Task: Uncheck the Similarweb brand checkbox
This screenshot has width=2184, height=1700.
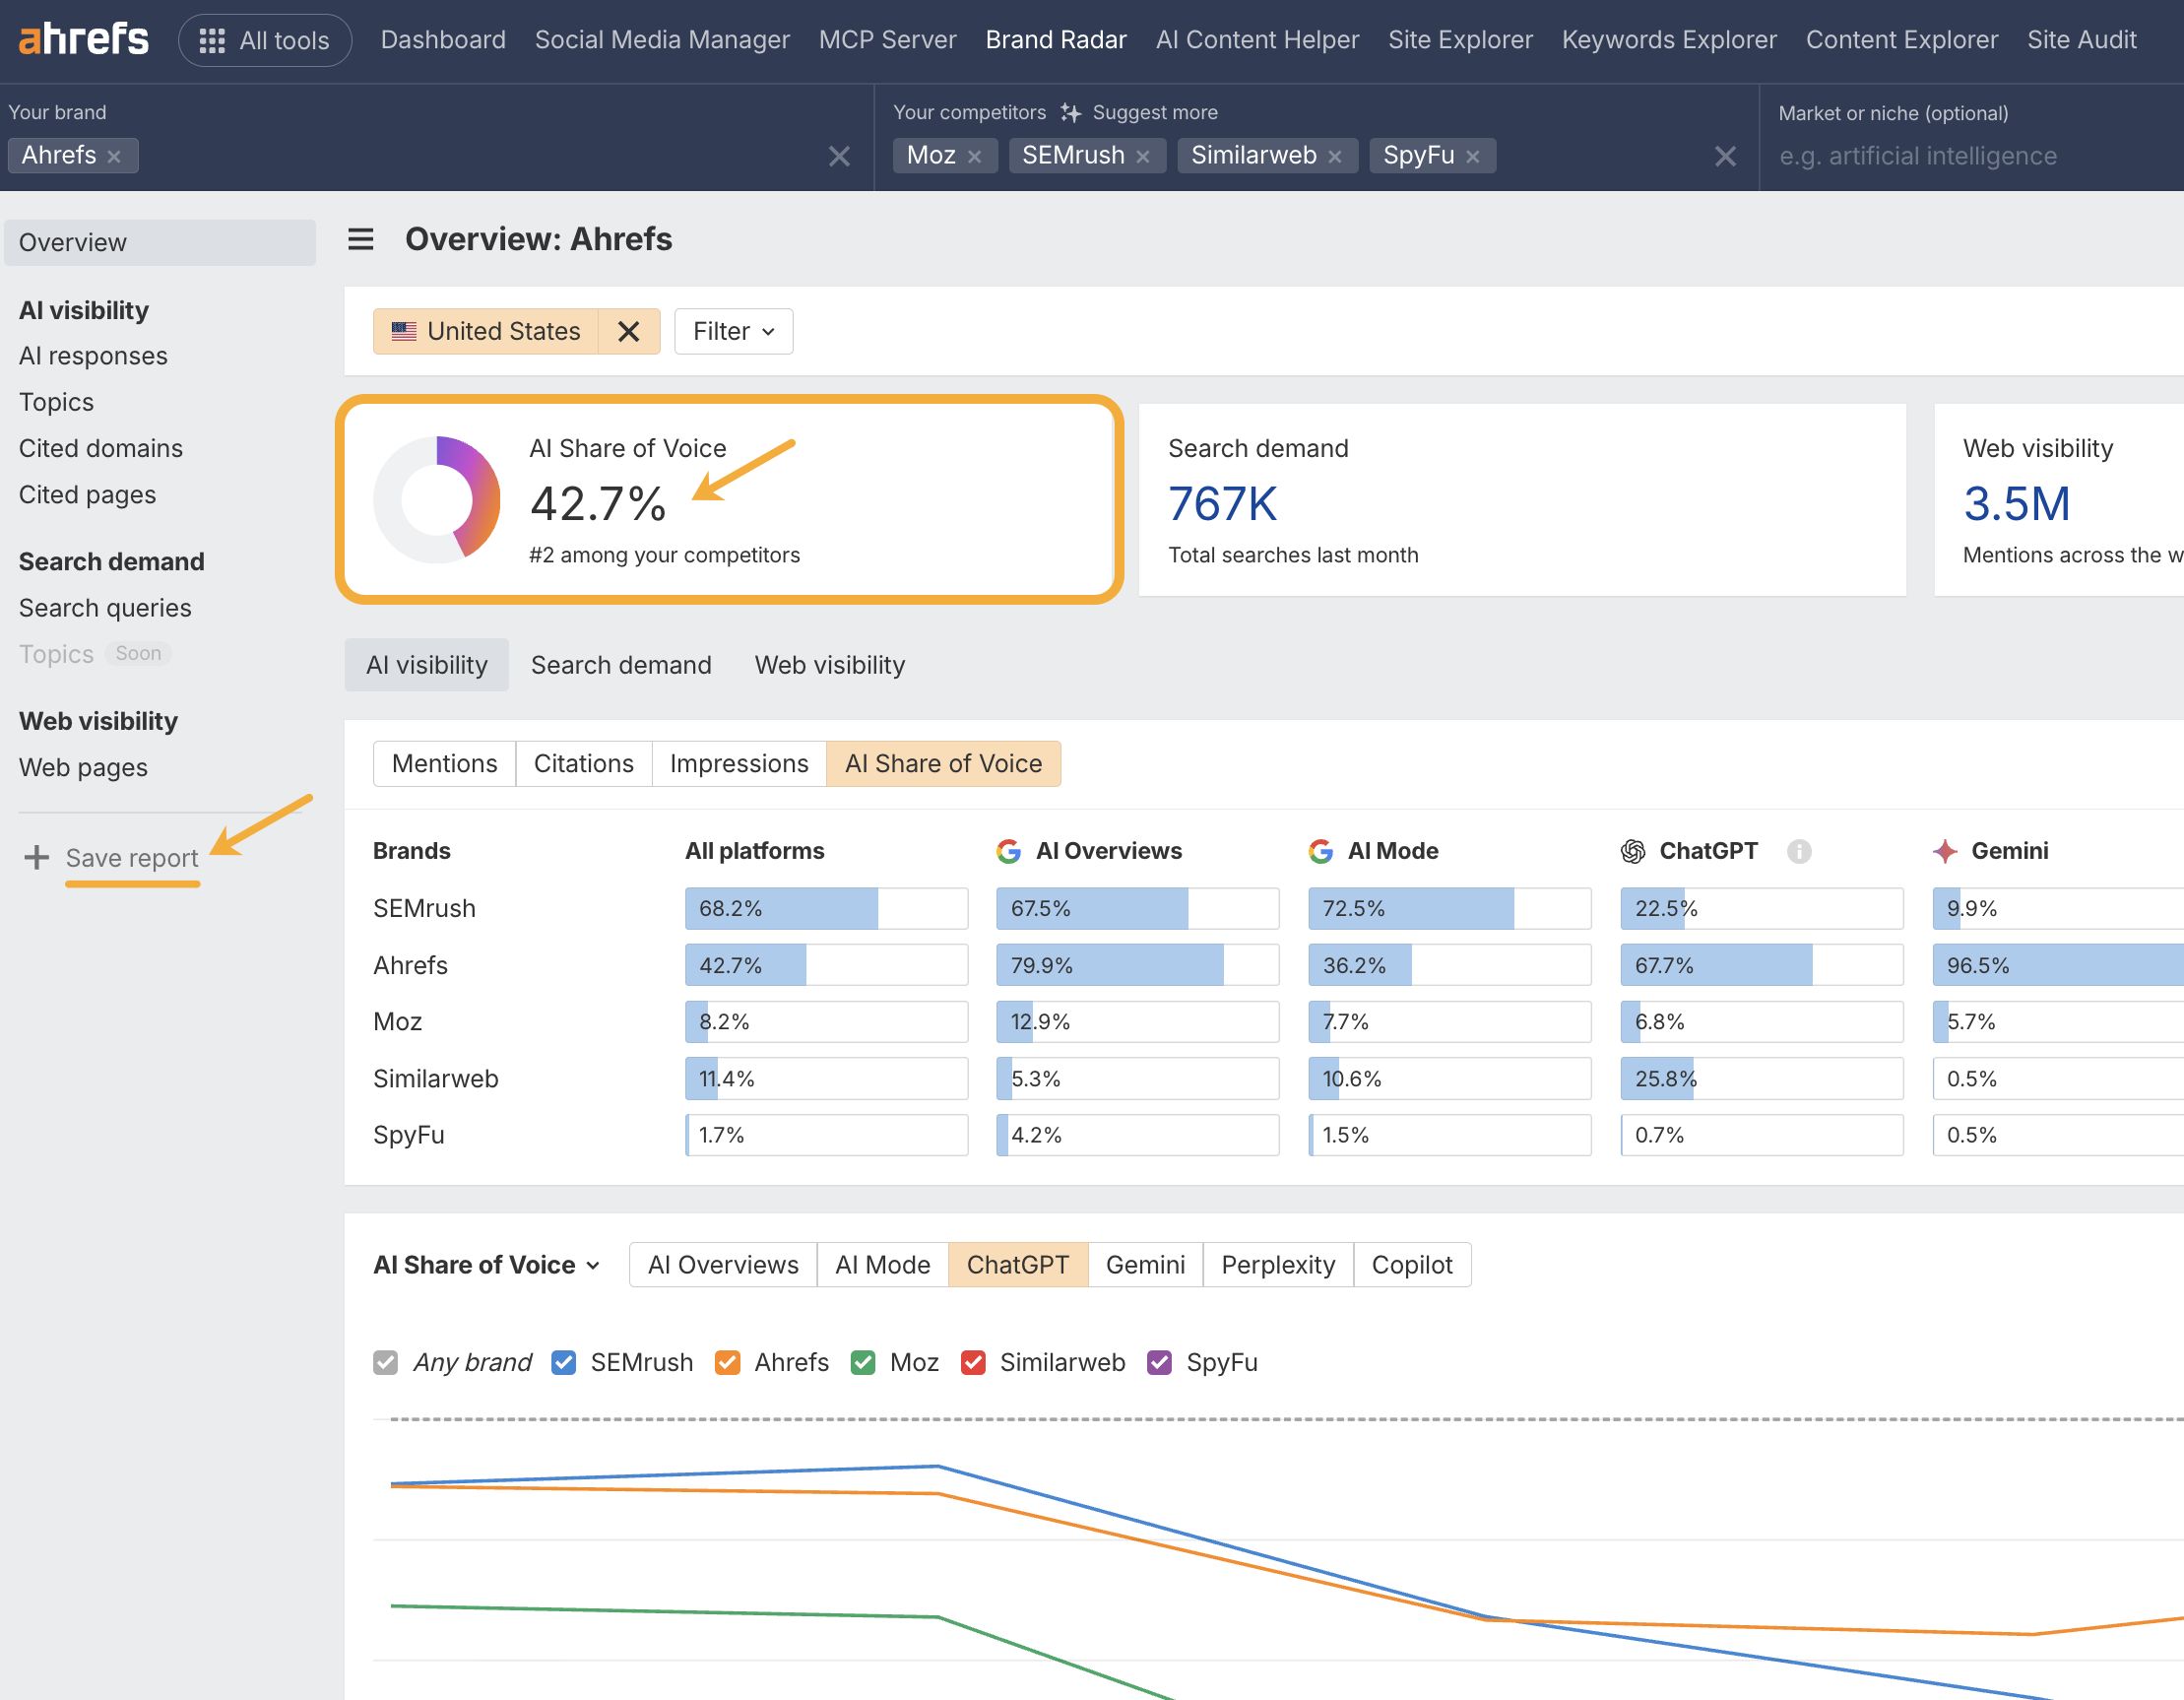Action: (975, 1362)
